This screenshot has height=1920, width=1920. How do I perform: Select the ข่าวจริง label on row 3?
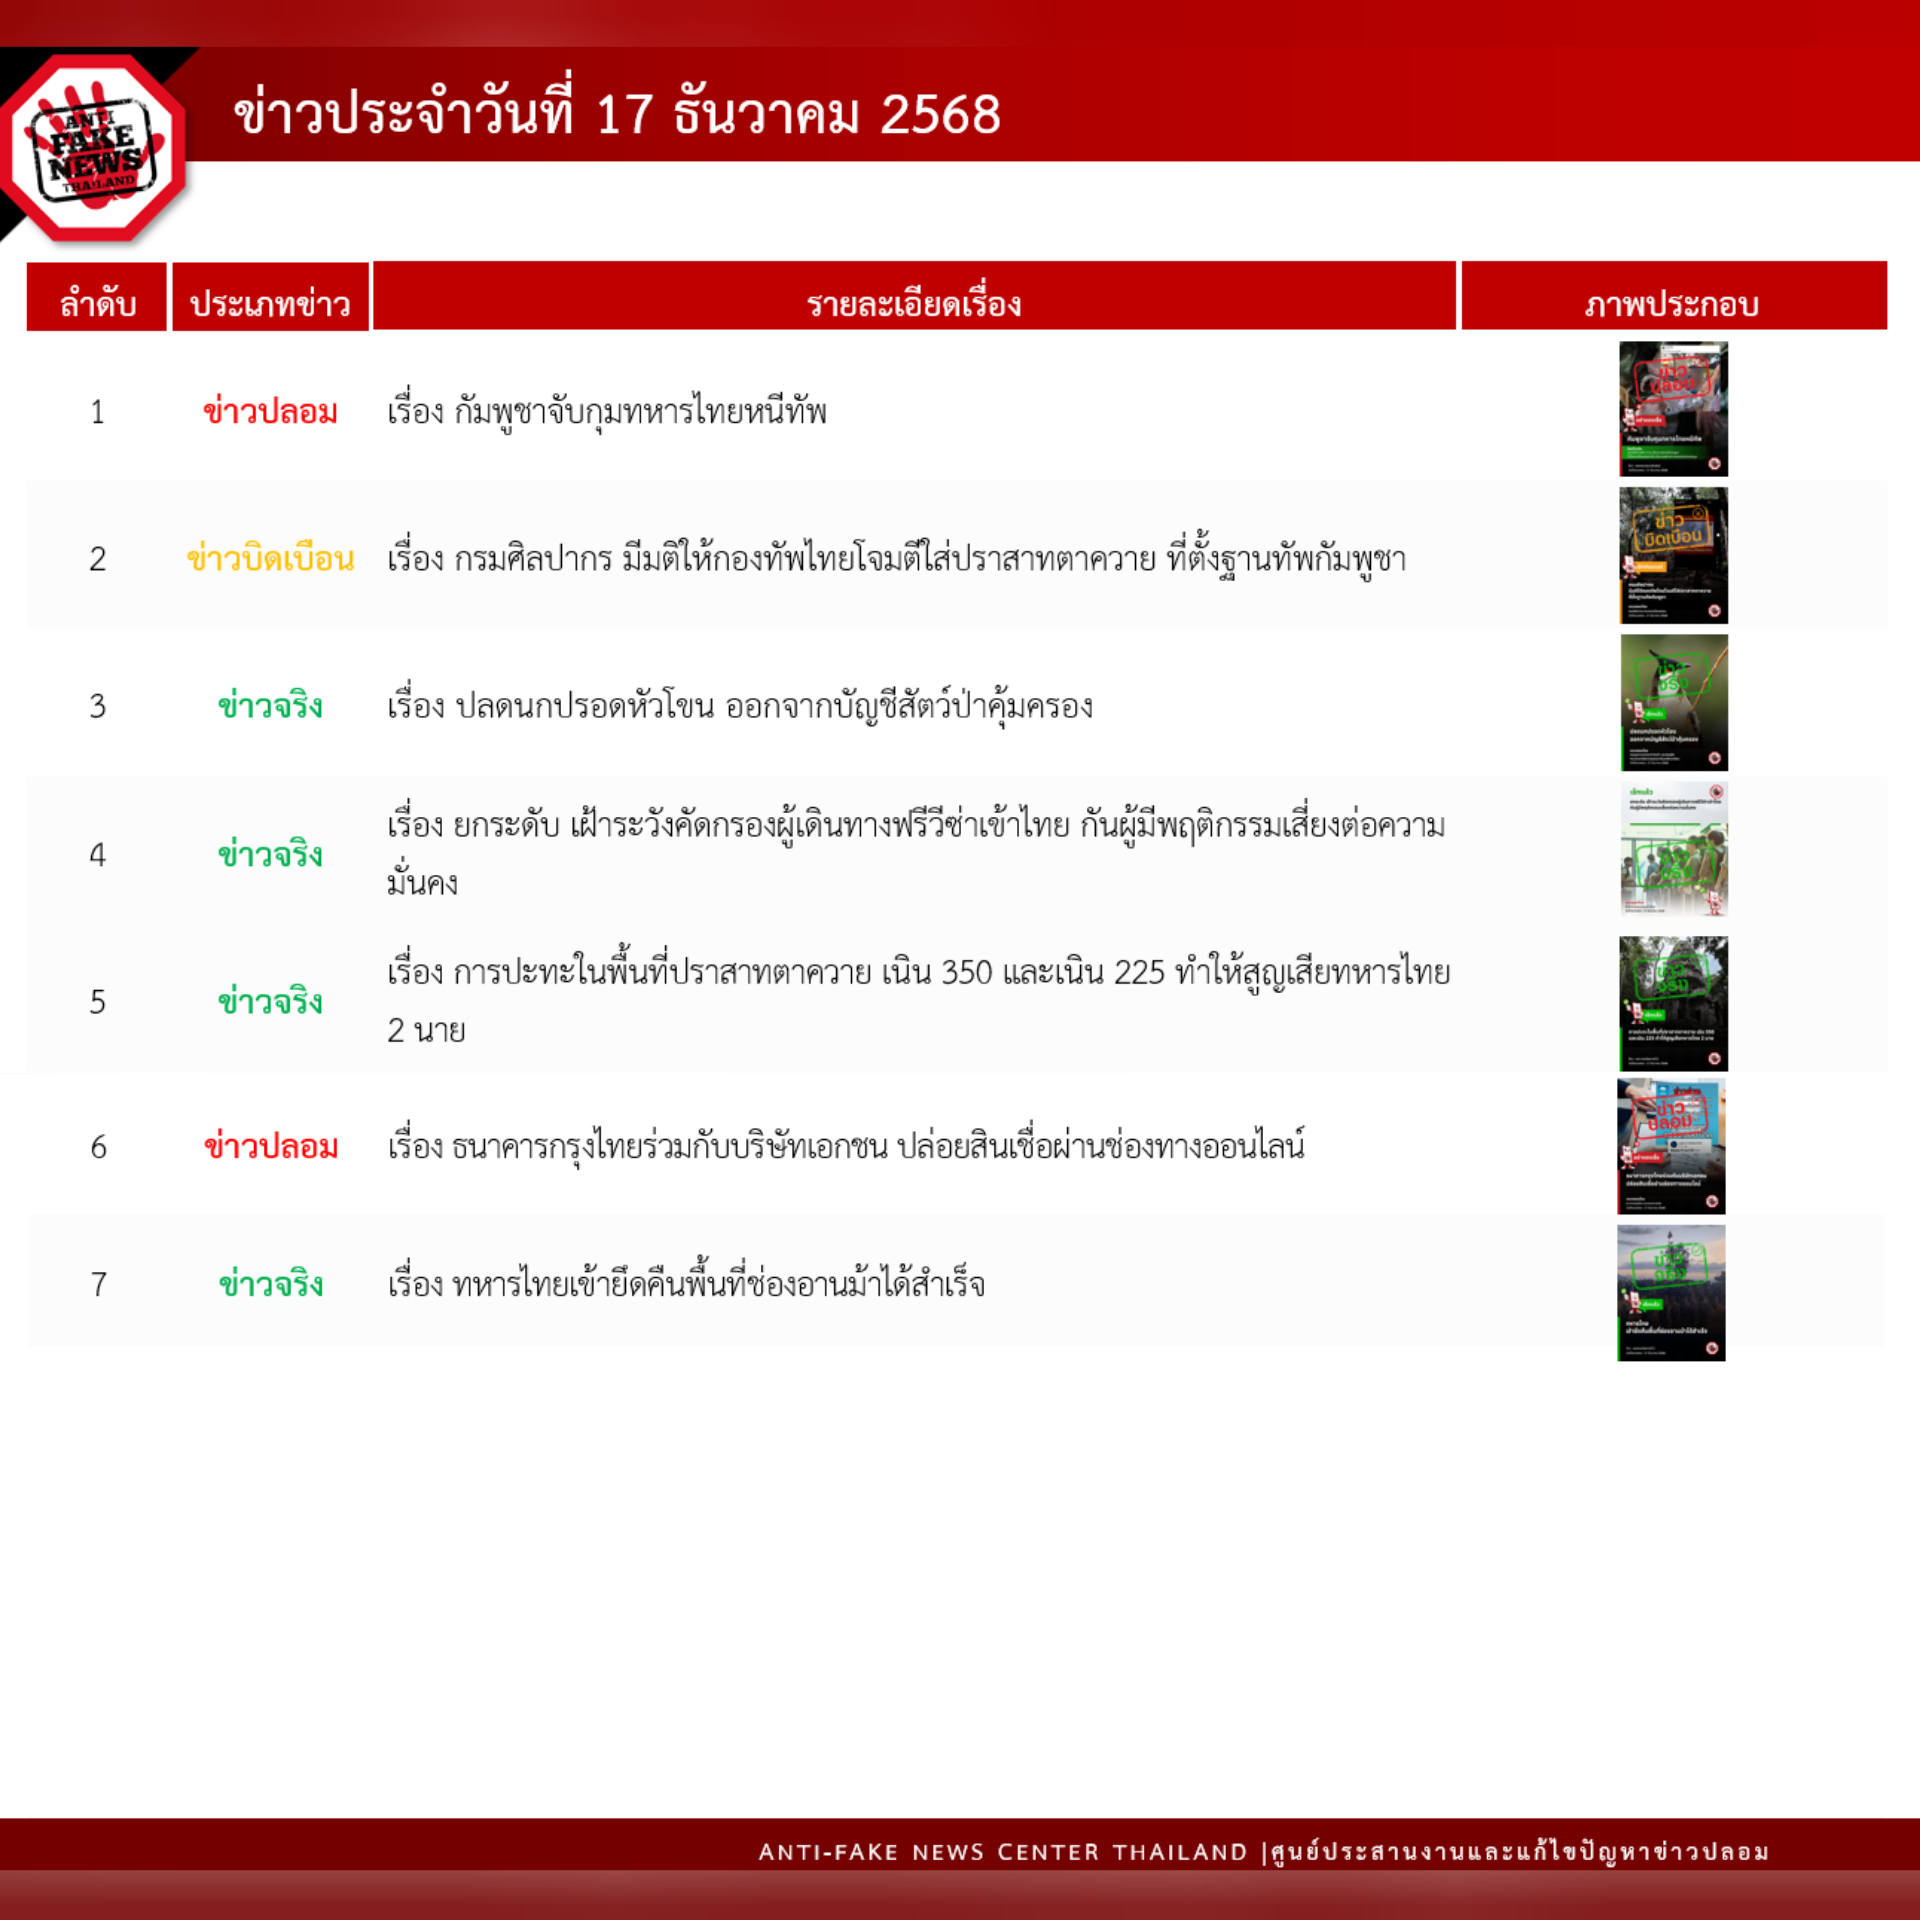point(271,705)
